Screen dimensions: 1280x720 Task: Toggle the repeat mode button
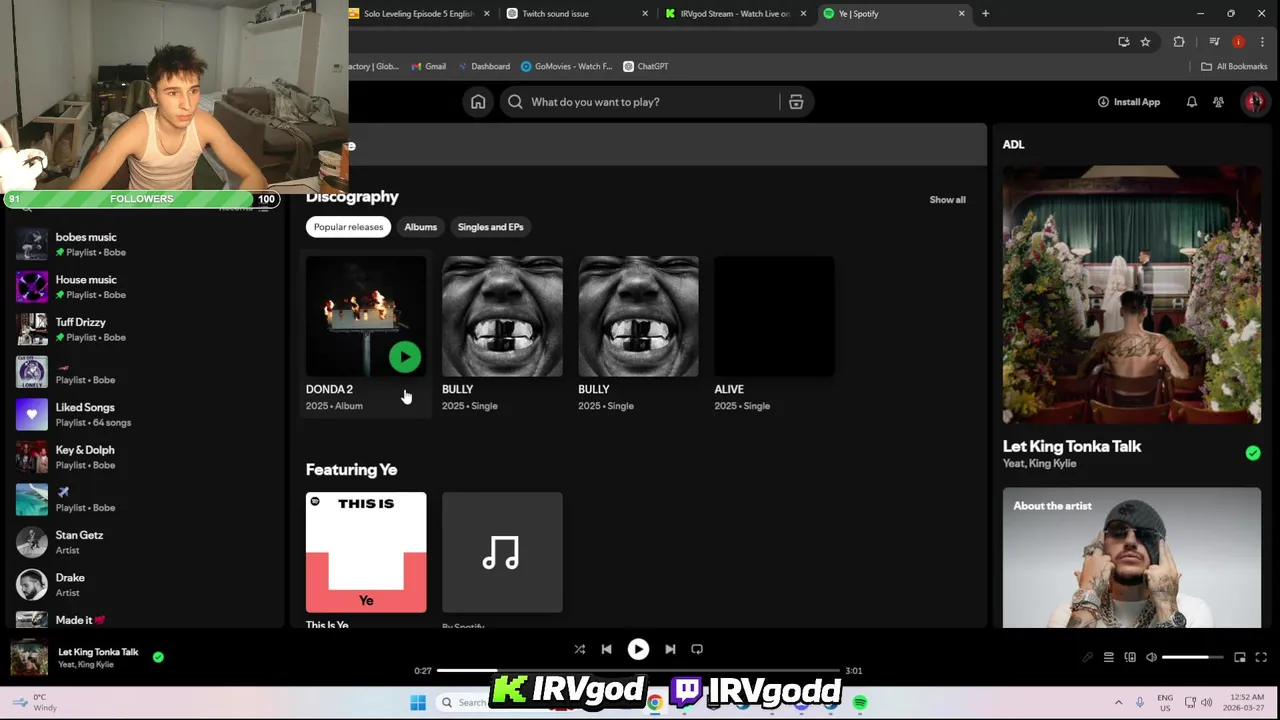(697, 649)
